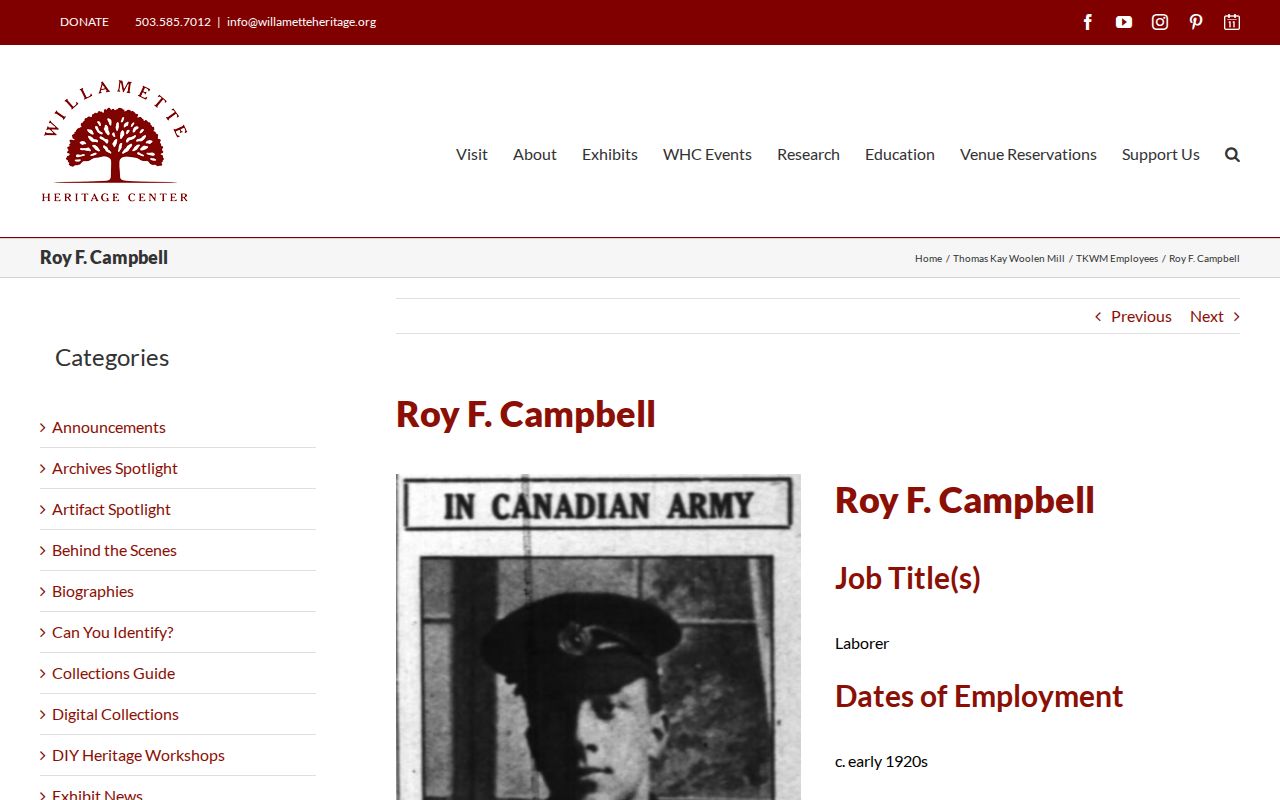Open the Venue Reservations menu
The height and width of the screenshot is (800, 1280).
(1028, 154)
